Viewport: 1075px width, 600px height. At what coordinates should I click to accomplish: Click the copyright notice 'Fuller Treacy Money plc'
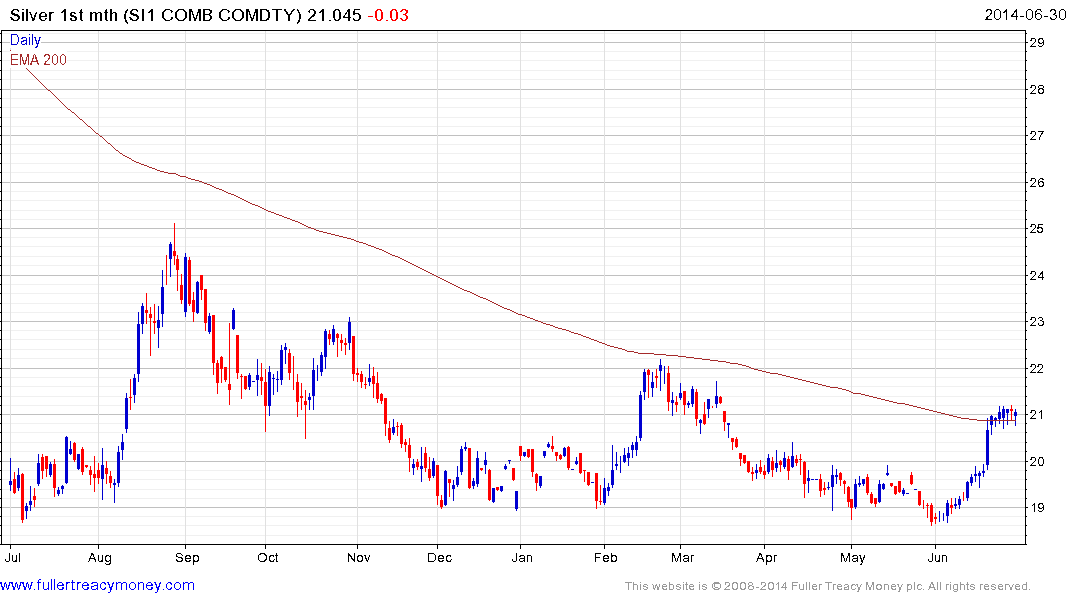(856, 586)
